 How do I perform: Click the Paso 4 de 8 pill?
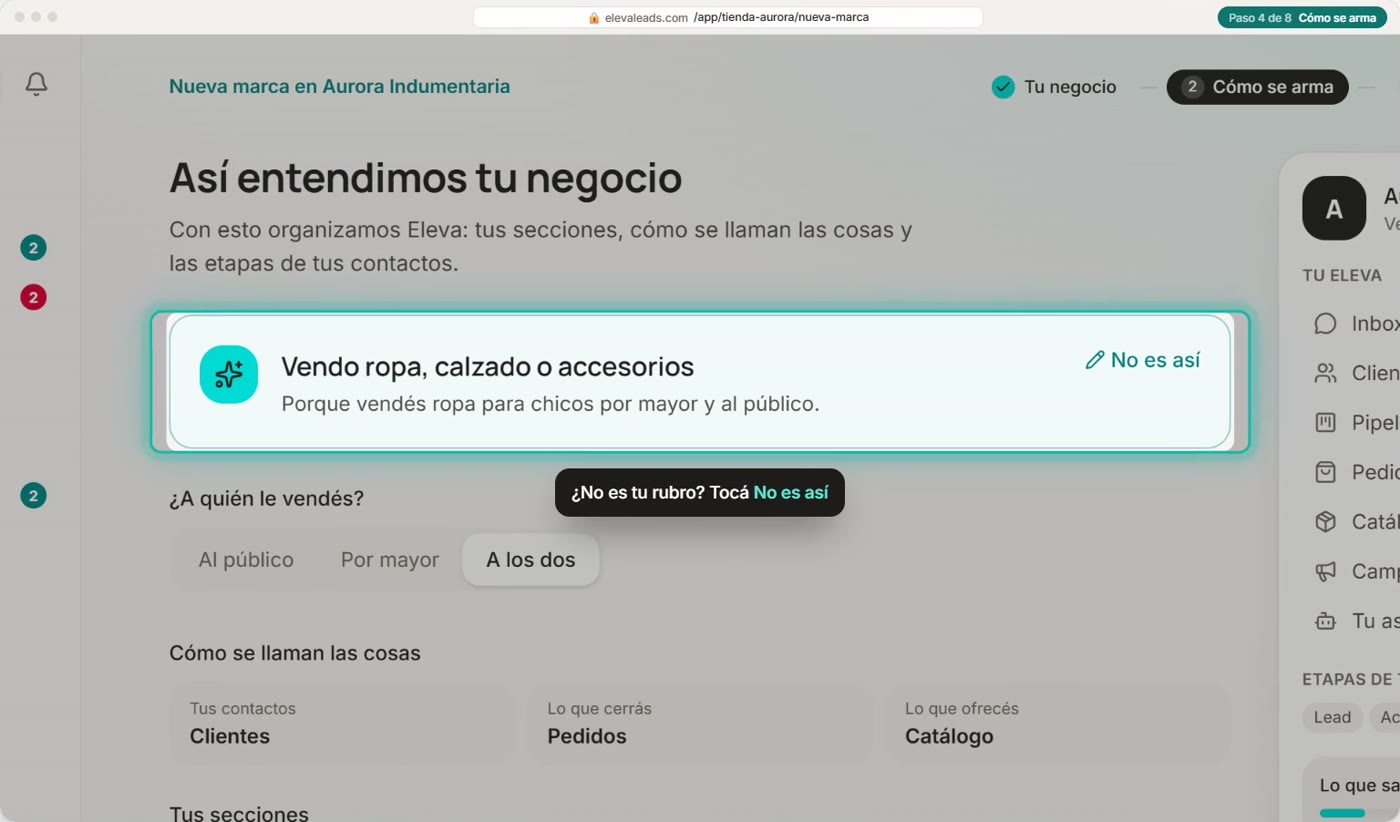(x=1303, y=18)
